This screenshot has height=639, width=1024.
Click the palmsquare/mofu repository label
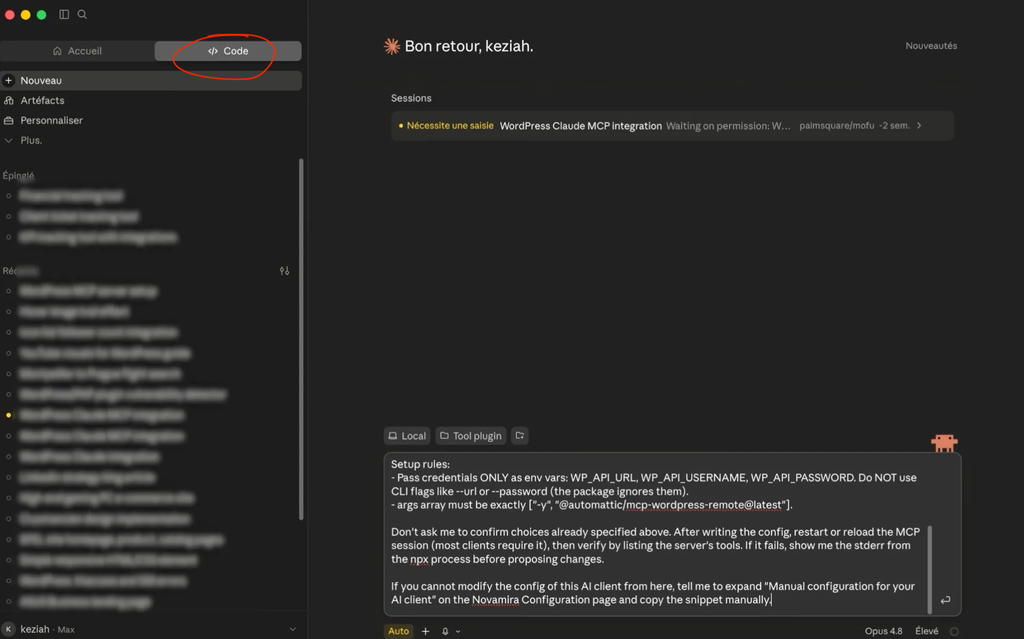click(x=837, y=125)
